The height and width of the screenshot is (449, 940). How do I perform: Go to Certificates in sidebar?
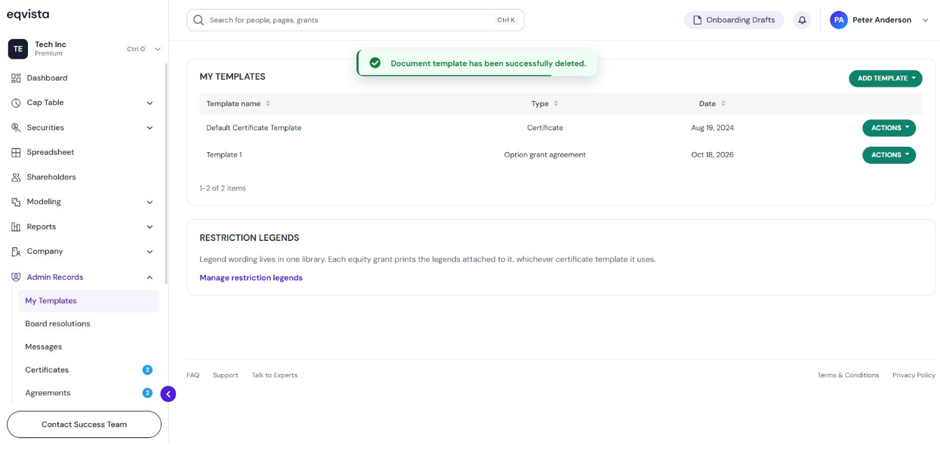pos(47,370)
